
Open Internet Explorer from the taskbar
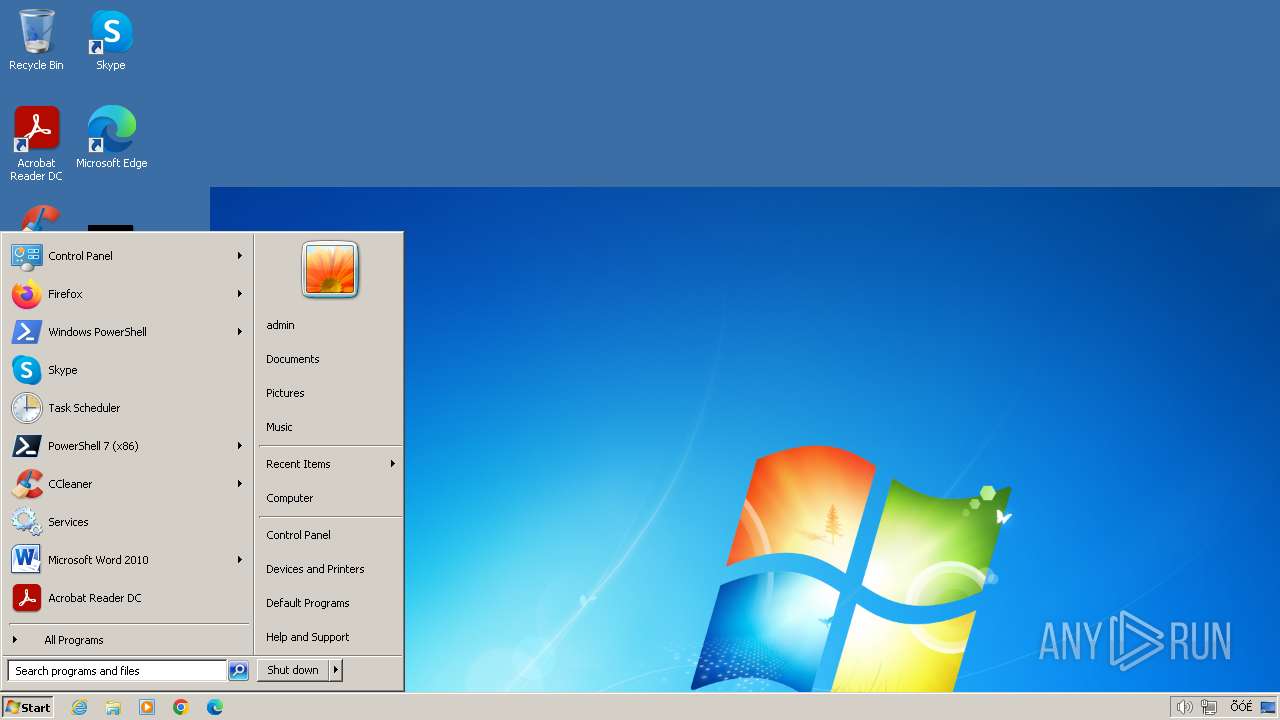click(79, 707)
